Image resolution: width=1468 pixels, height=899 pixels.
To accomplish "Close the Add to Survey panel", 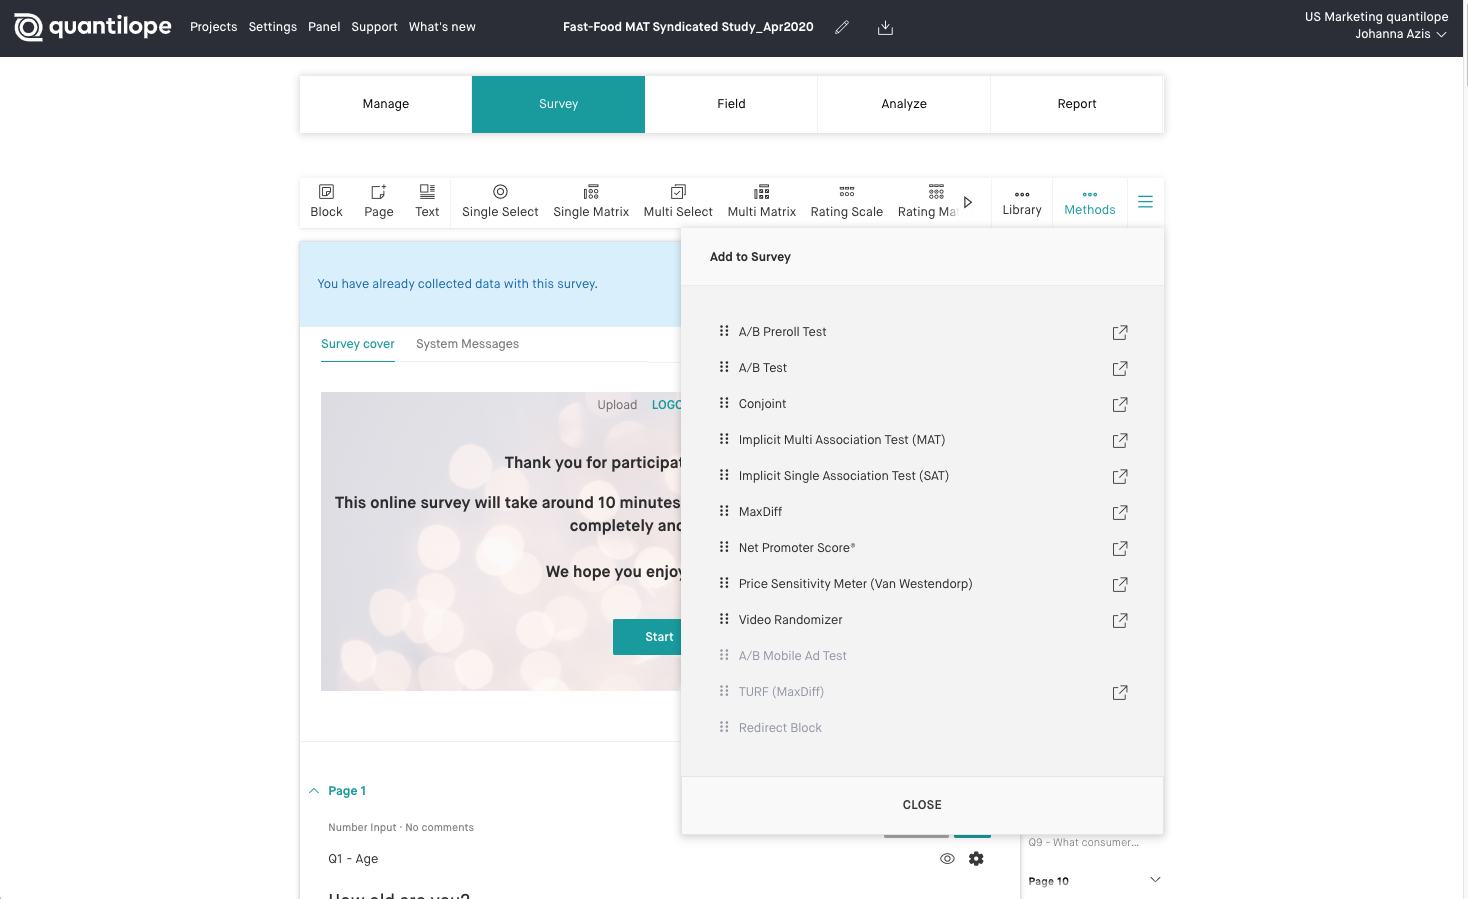I will point(921,804).
